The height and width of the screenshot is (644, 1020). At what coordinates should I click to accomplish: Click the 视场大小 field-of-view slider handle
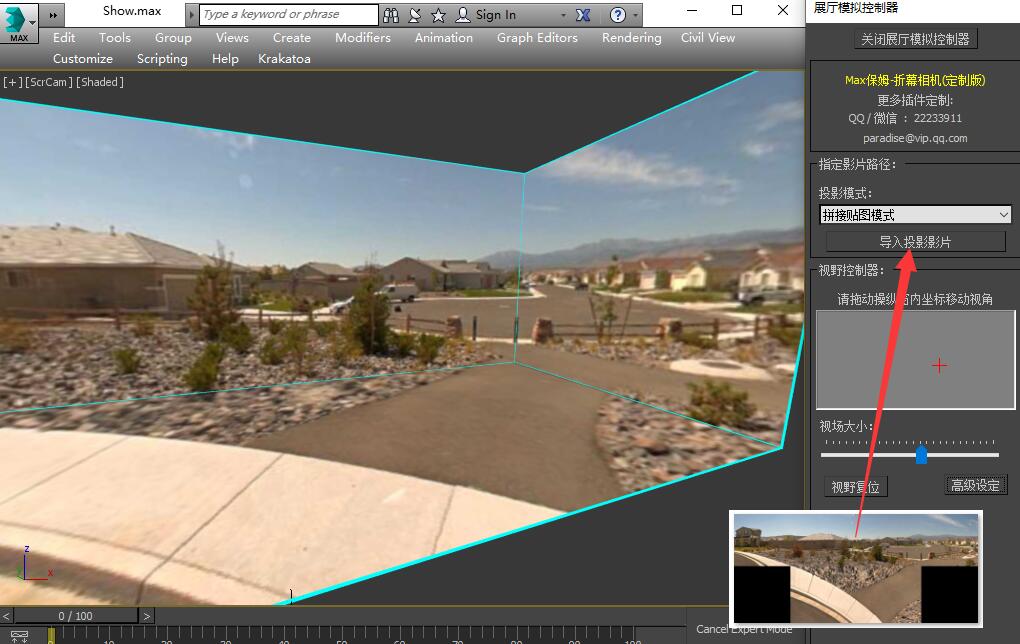pos(921,455)
